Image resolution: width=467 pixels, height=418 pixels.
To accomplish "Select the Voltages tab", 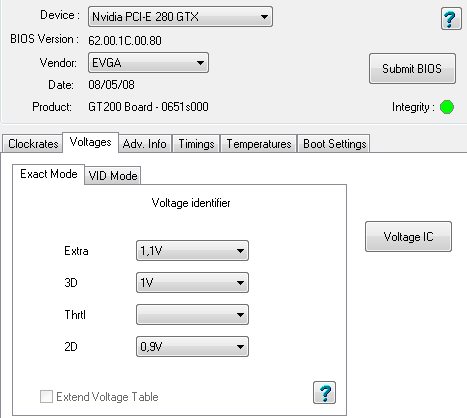I will (90, 142).
